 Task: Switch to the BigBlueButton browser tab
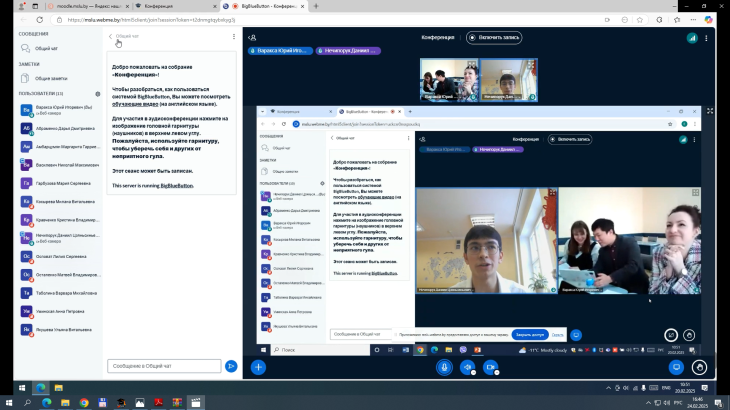coord(264,6)
